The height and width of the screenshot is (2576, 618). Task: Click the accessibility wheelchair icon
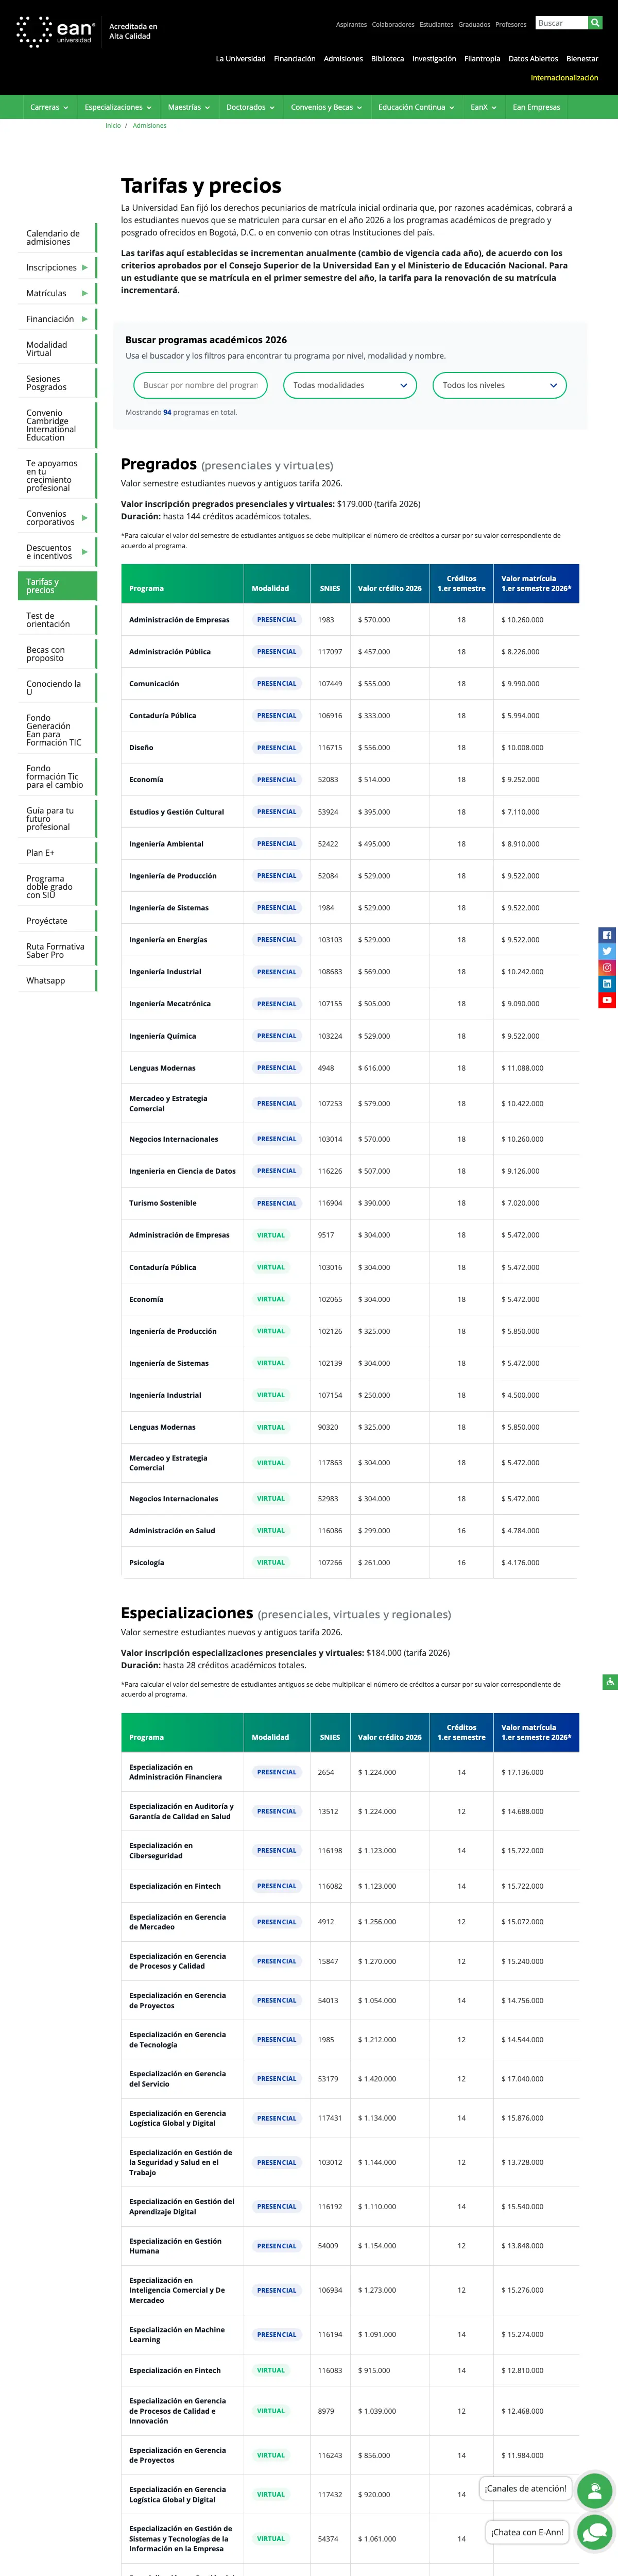point(610,1682)
